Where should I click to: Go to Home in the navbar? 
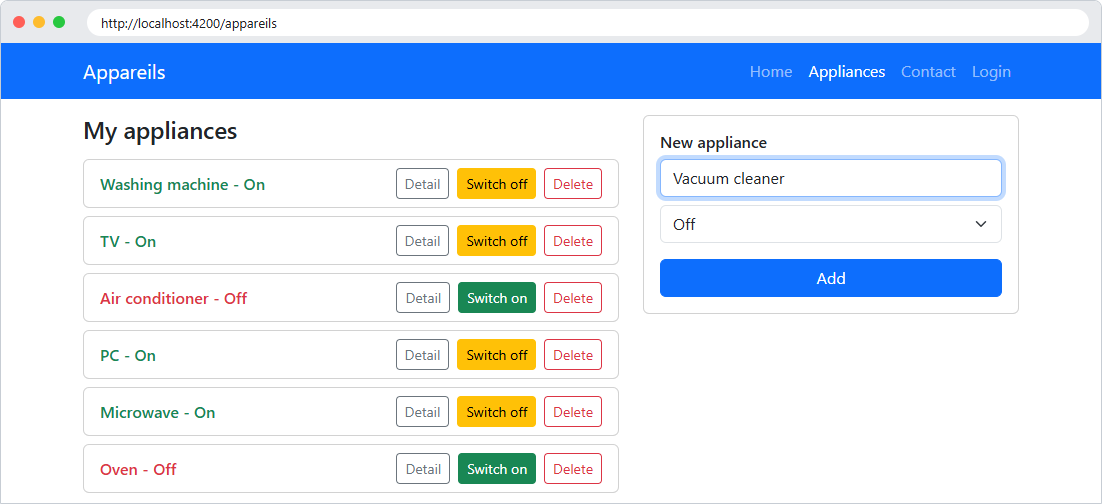[x=770, y=72]
